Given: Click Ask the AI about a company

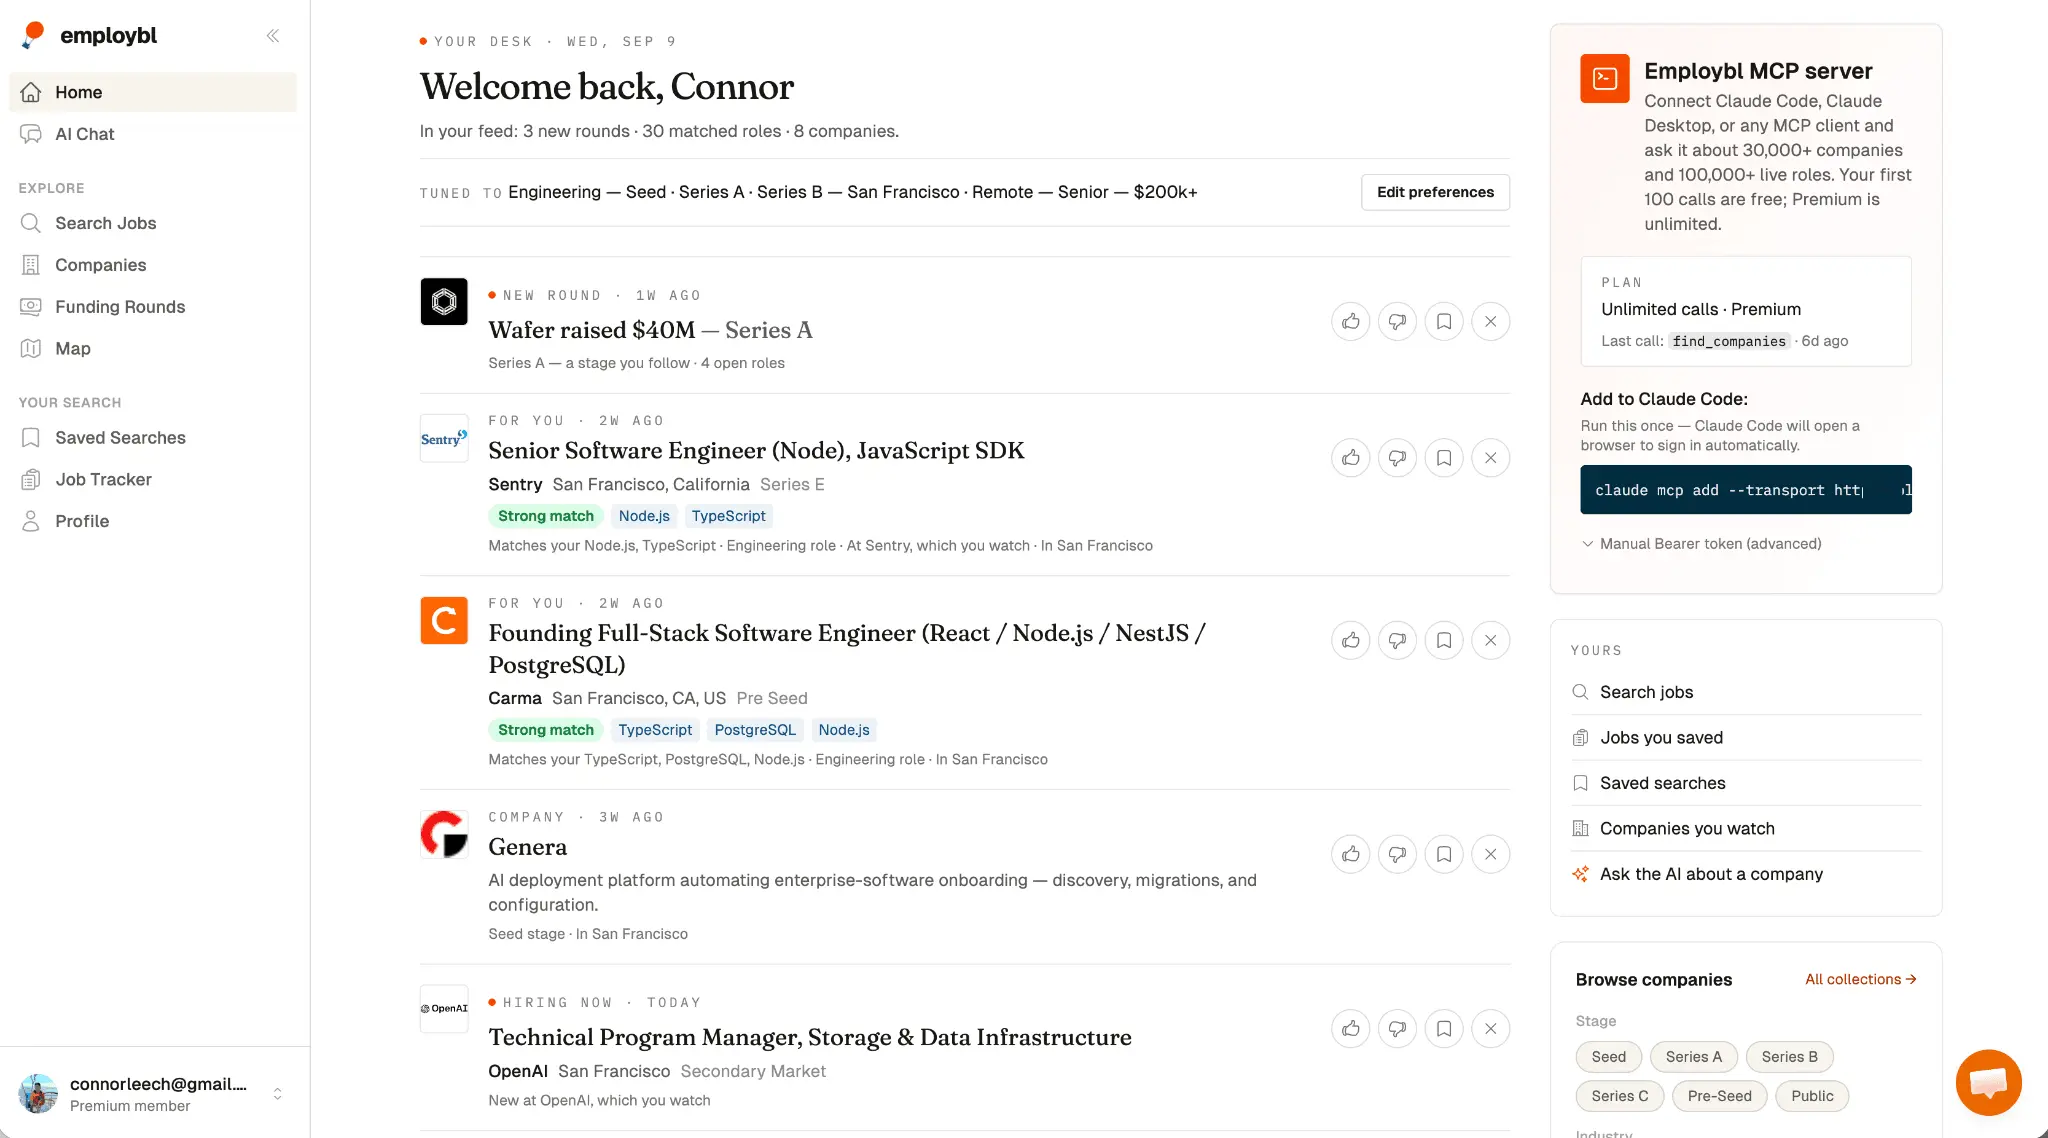Looking at the screenshot, I should 1746,874.
